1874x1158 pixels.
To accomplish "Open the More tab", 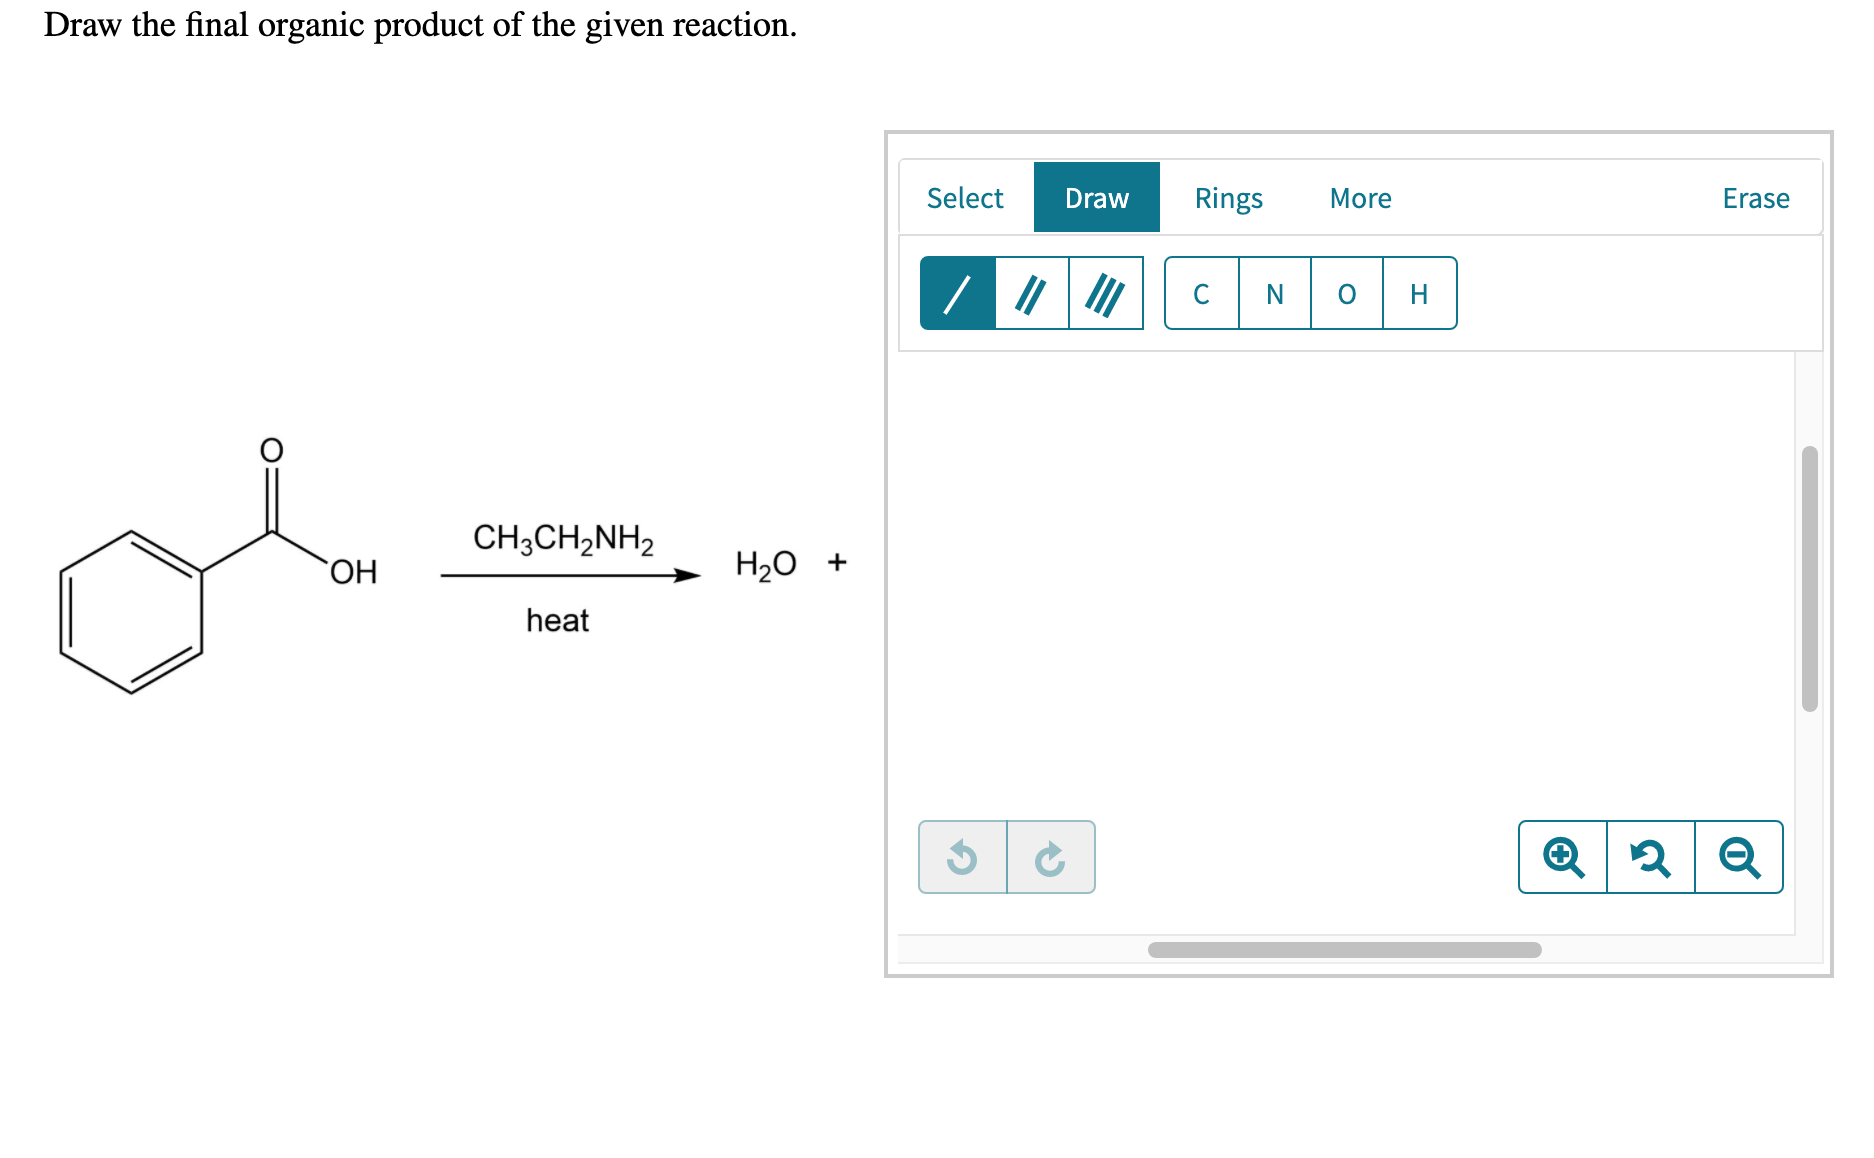I will coord(1361,198).
